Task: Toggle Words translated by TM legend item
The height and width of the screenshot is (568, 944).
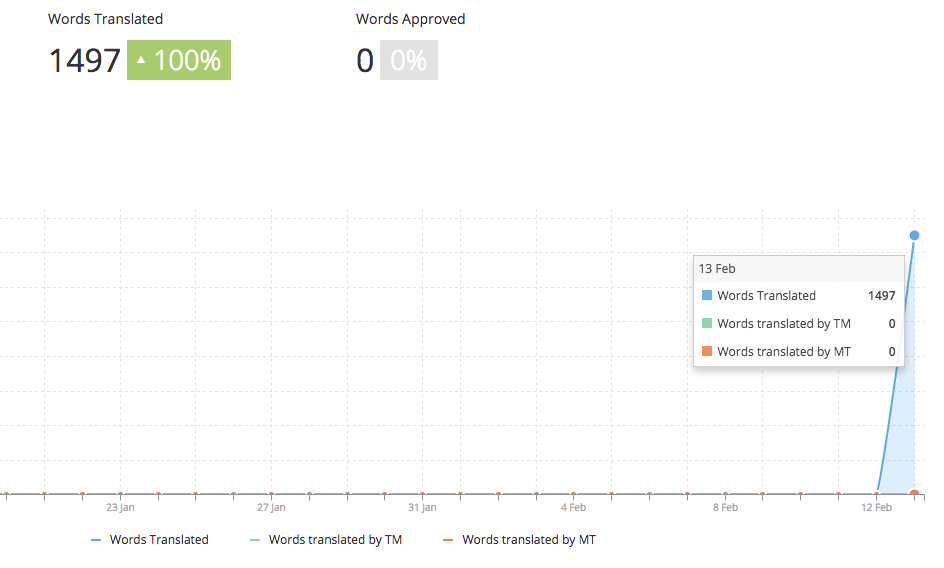Action: (x=326, y=540)
